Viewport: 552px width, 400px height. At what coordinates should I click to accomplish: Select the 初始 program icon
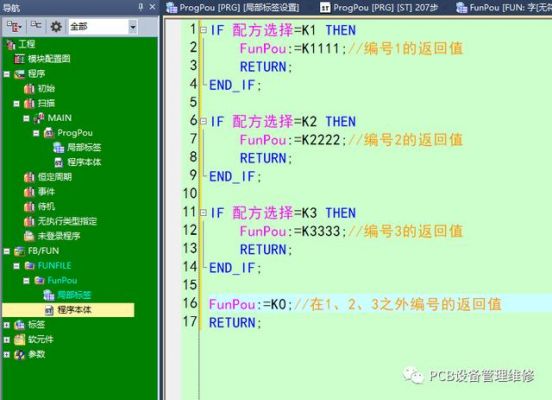pyautogui.click(x=29, y=89)
